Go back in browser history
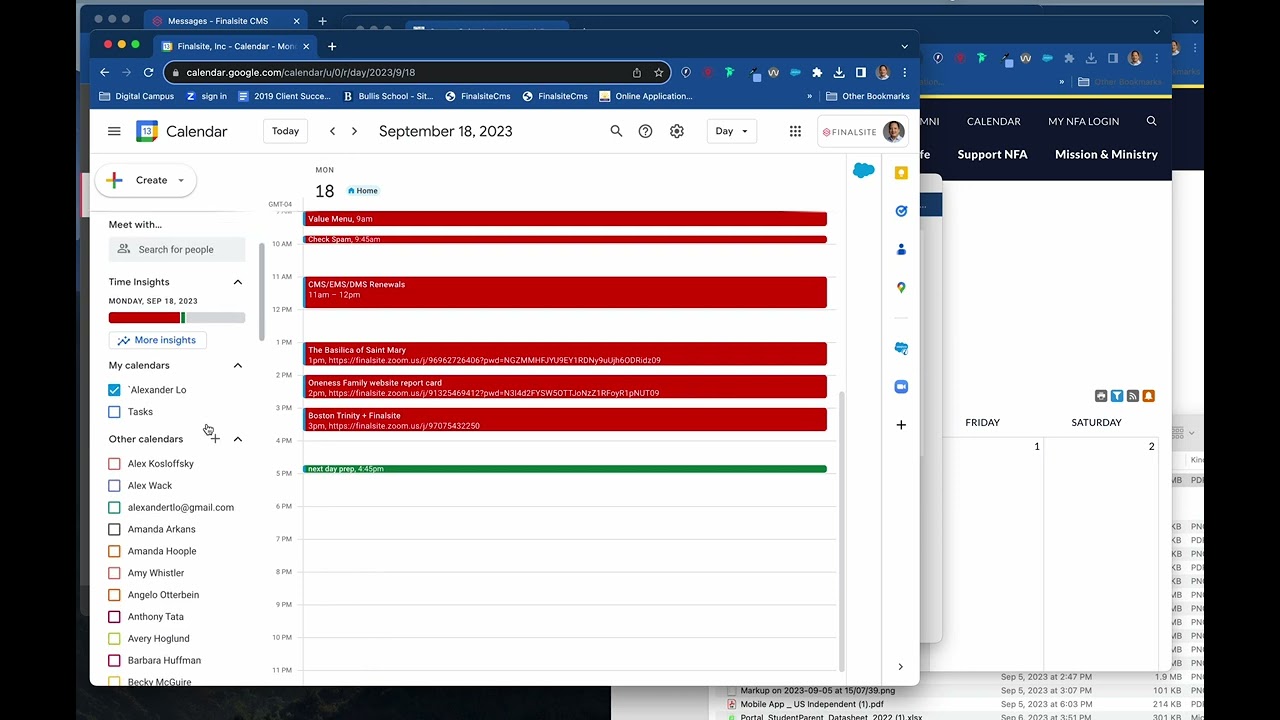Viewport: 1280px width, 720px height. [104, 72]
